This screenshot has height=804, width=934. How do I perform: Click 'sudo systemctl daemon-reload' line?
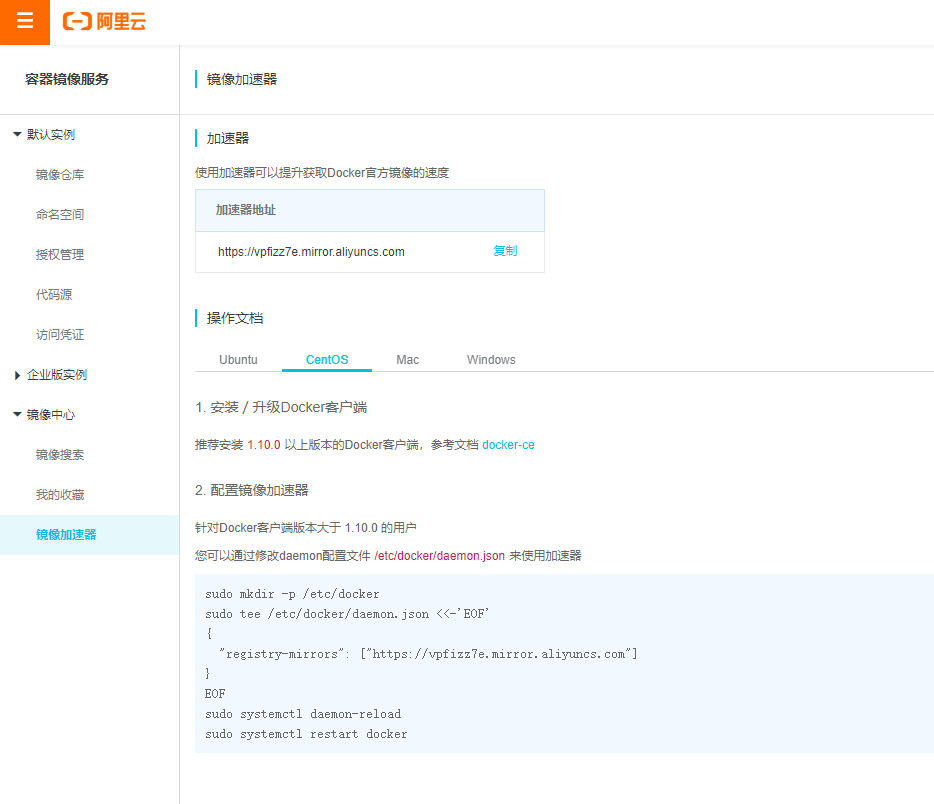[x=303, y=713]
